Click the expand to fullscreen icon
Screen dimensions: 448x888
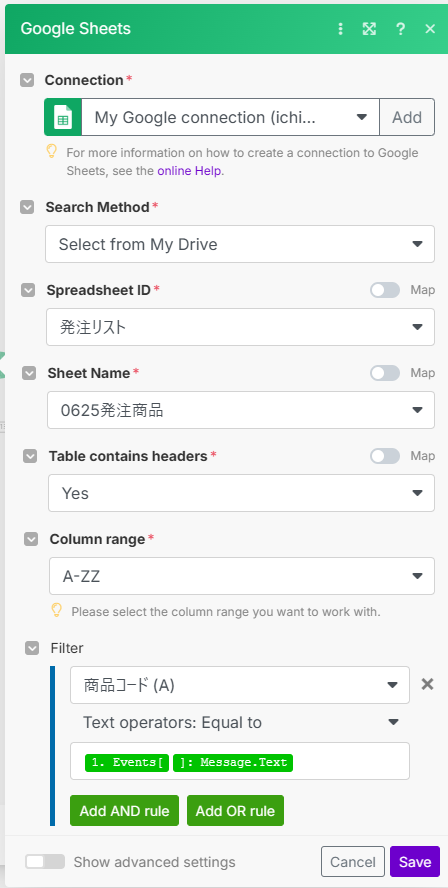coord(369,29)
